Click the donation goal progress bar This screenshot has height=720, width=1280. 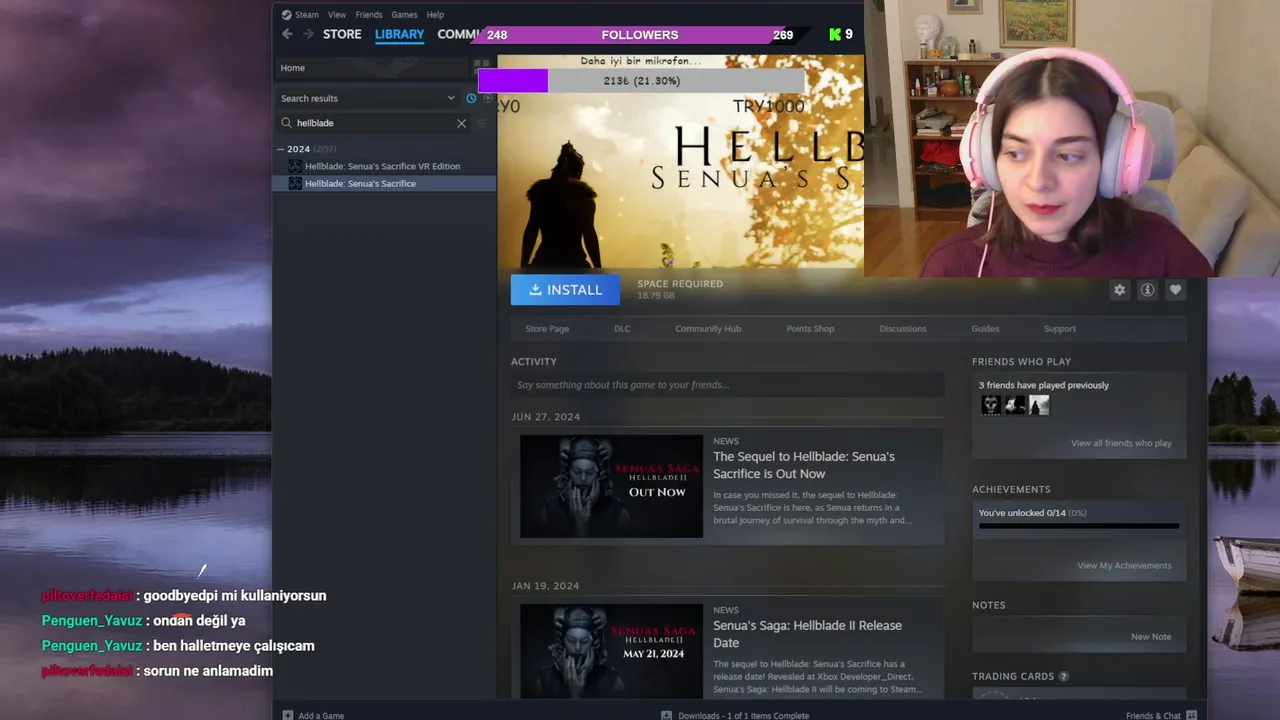[x=641, y=81]
